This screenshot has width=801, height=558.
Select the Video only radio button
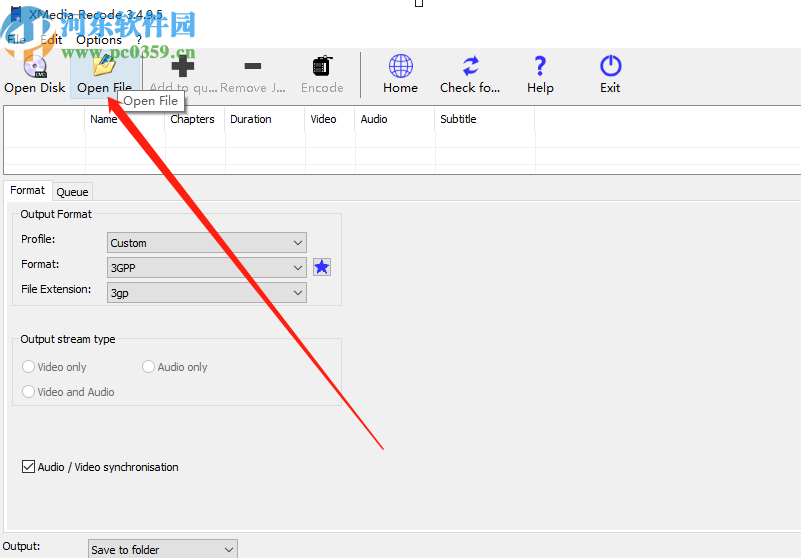coord(29,367)
